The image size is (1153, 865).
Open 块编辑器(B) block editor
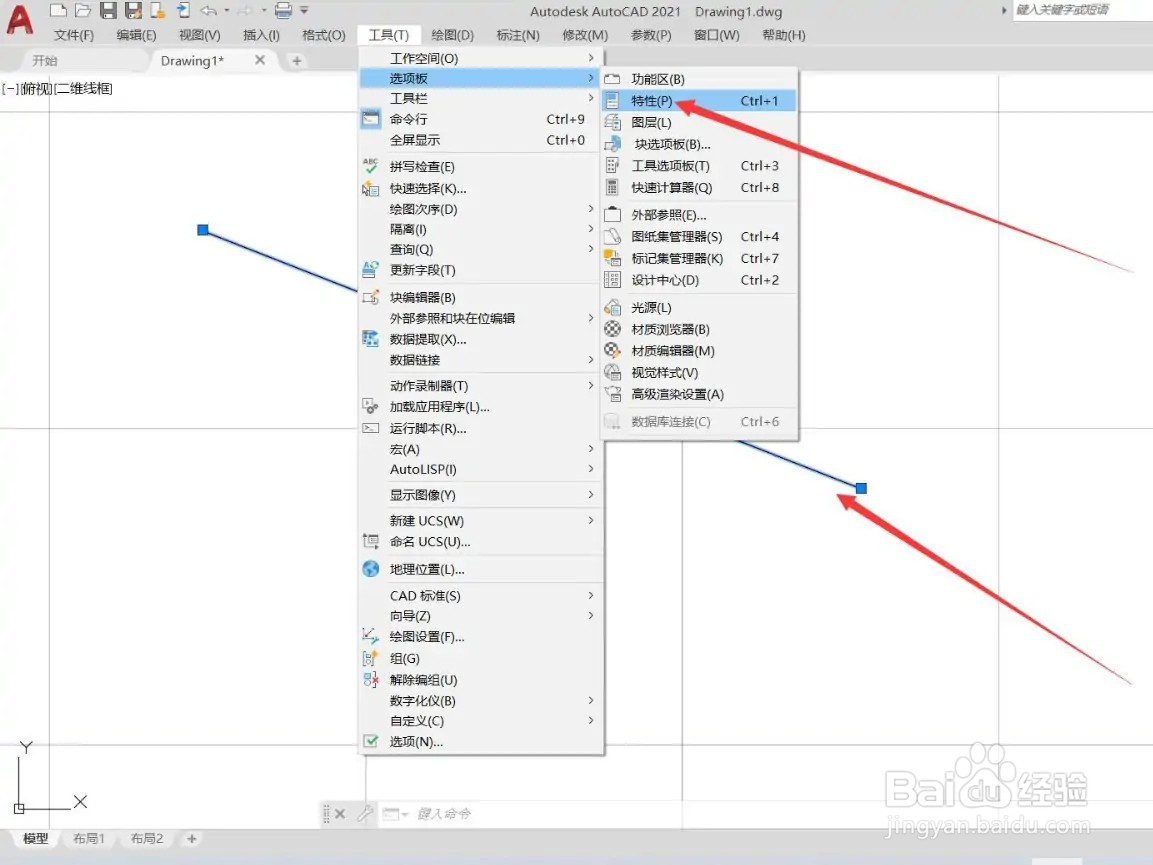click(x=482, y=297)
